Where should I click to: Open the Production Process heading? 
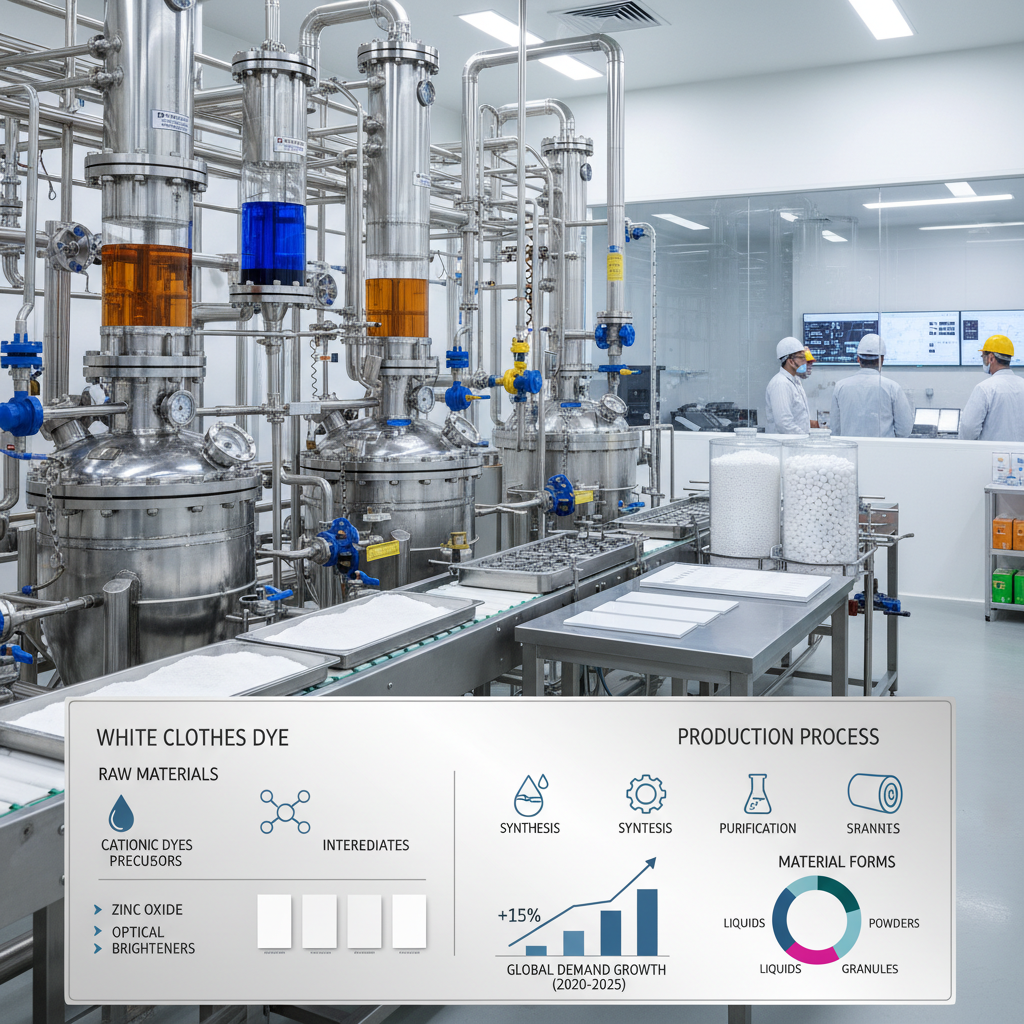point(778,737)
